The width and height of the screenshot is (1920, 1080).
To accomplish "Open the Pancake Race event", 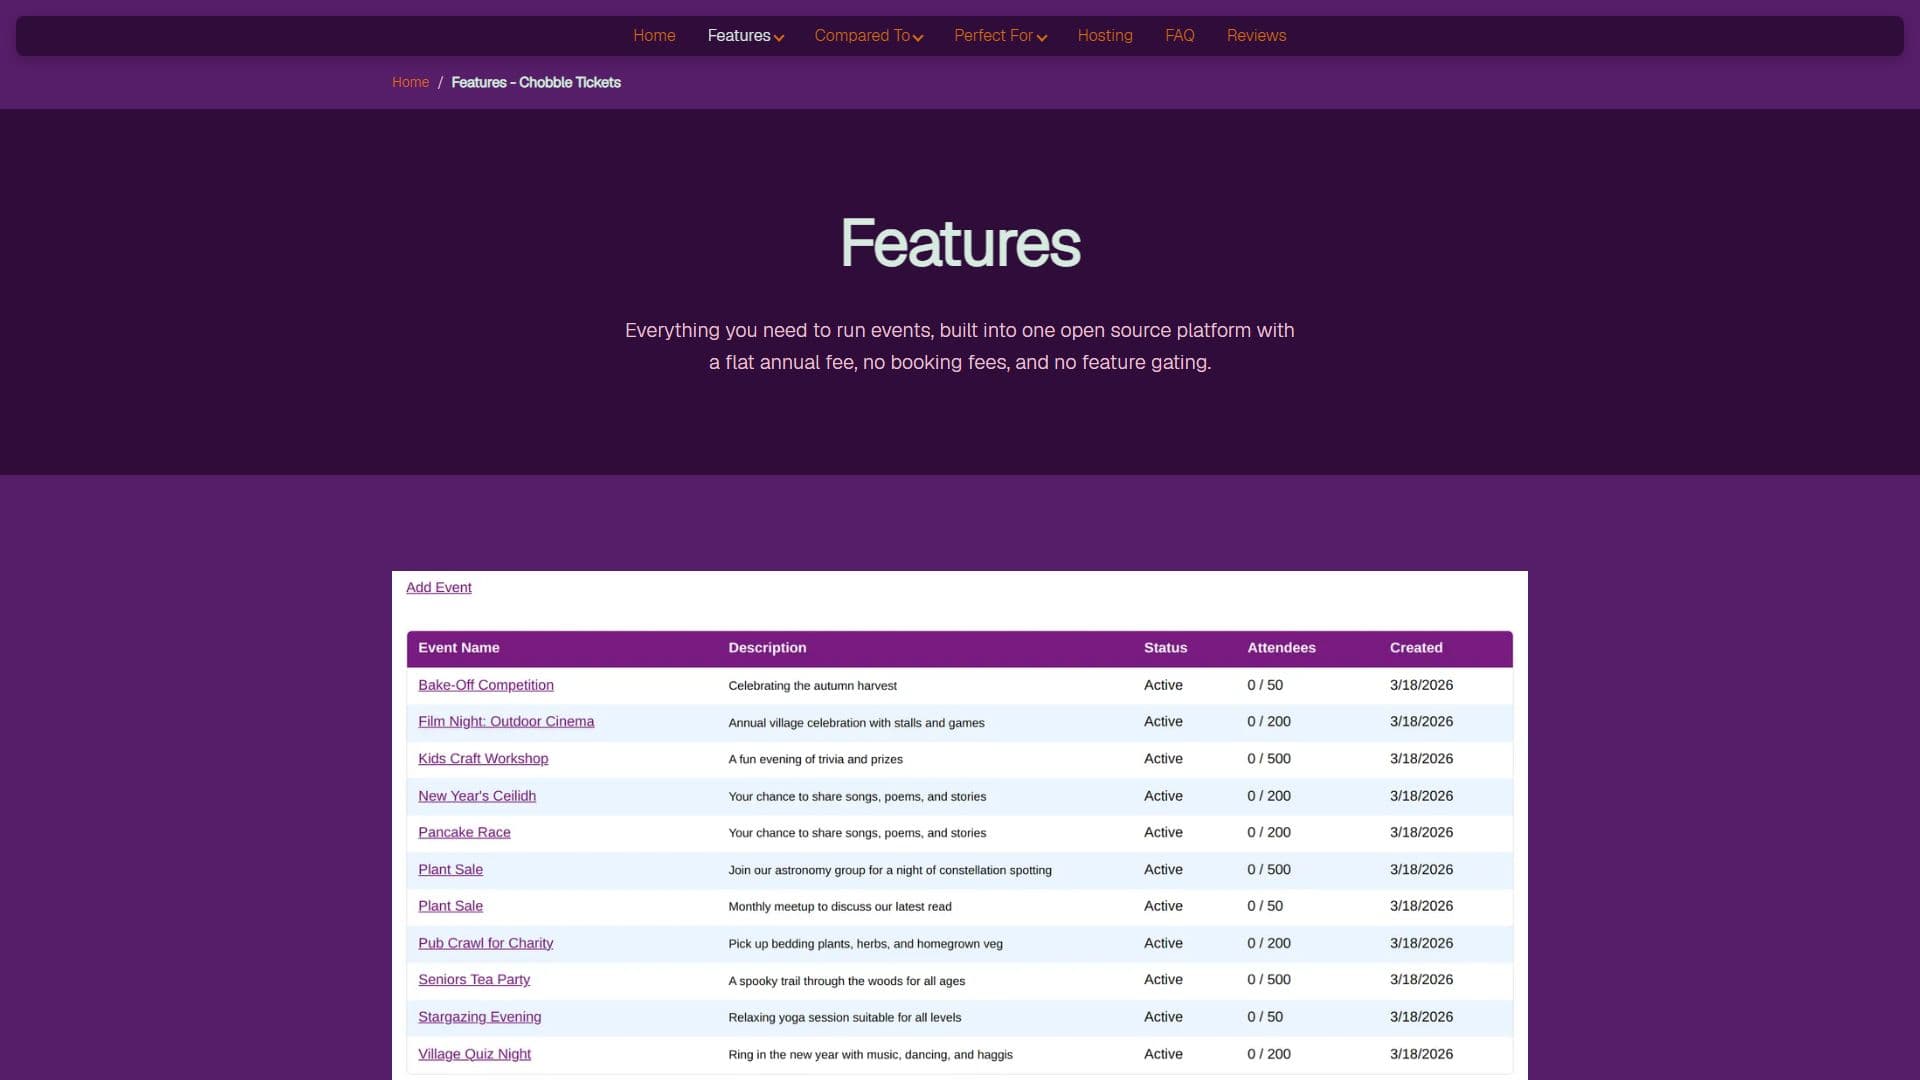I will click(464, 832).
